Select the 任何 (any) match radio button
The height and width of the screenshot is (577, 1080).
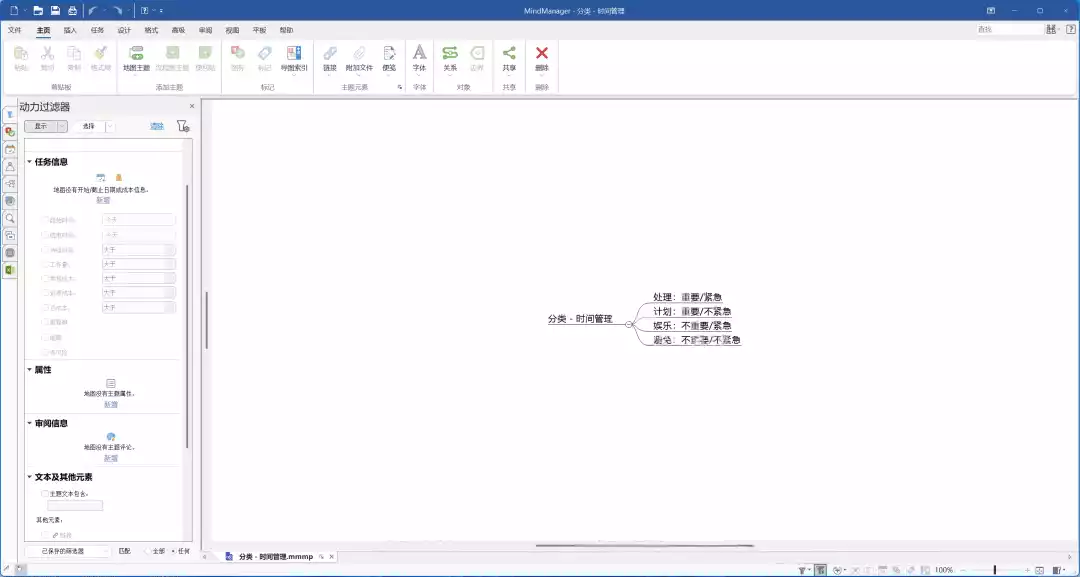172,551
